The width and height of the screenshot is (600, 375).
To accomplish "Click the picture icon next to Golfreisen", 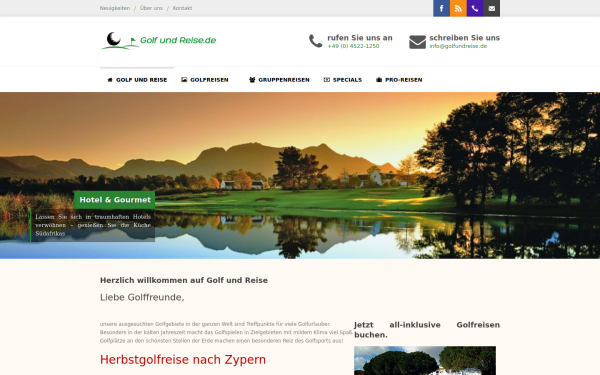I will [x=184, y=80].
